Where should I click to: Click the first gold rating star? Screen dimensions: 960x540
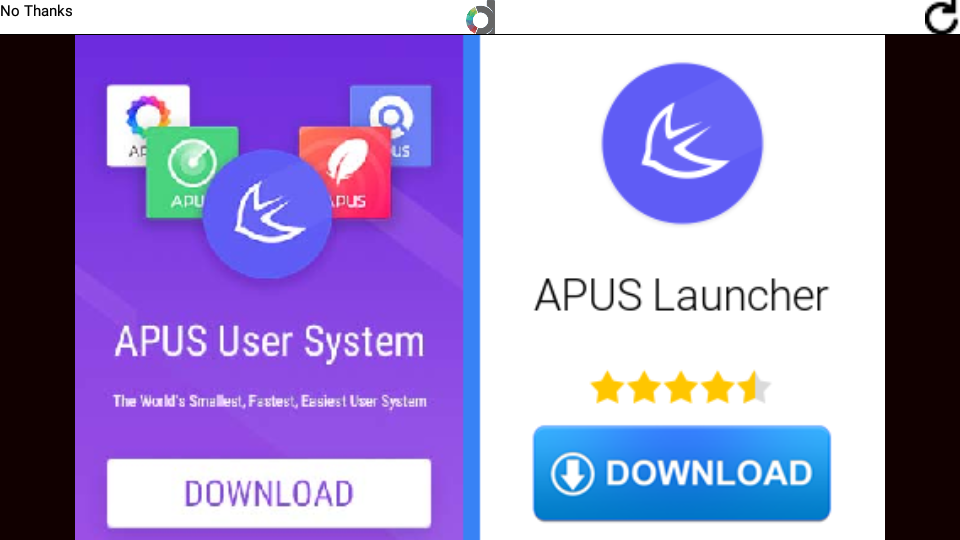607,388
